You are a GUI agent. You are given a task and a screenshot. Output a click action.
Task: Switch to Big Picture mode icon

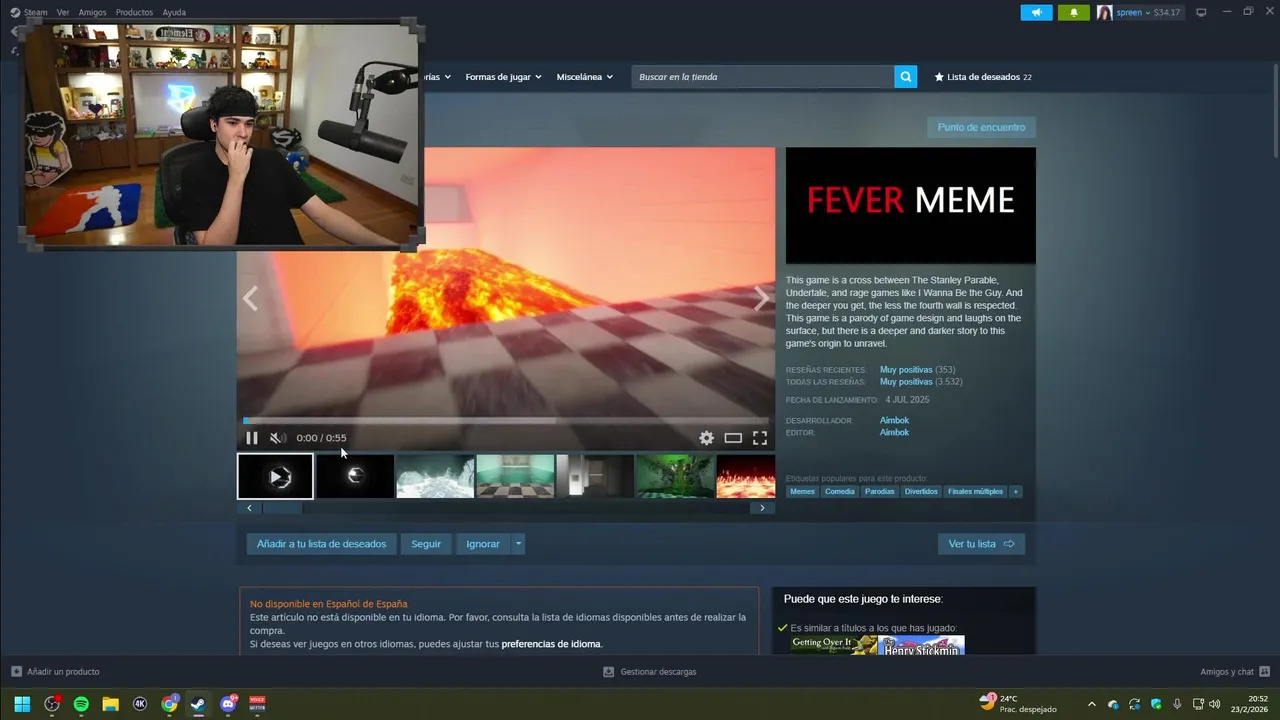tap(1201, 12)
